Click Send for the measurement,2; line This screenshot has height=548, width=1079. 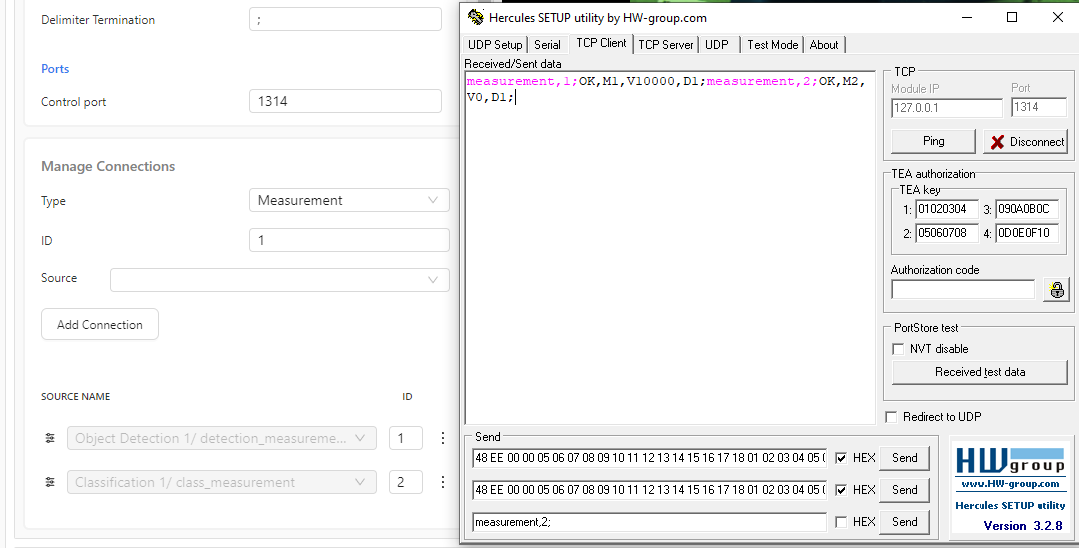pyautogui.click(x=904, y=522)
